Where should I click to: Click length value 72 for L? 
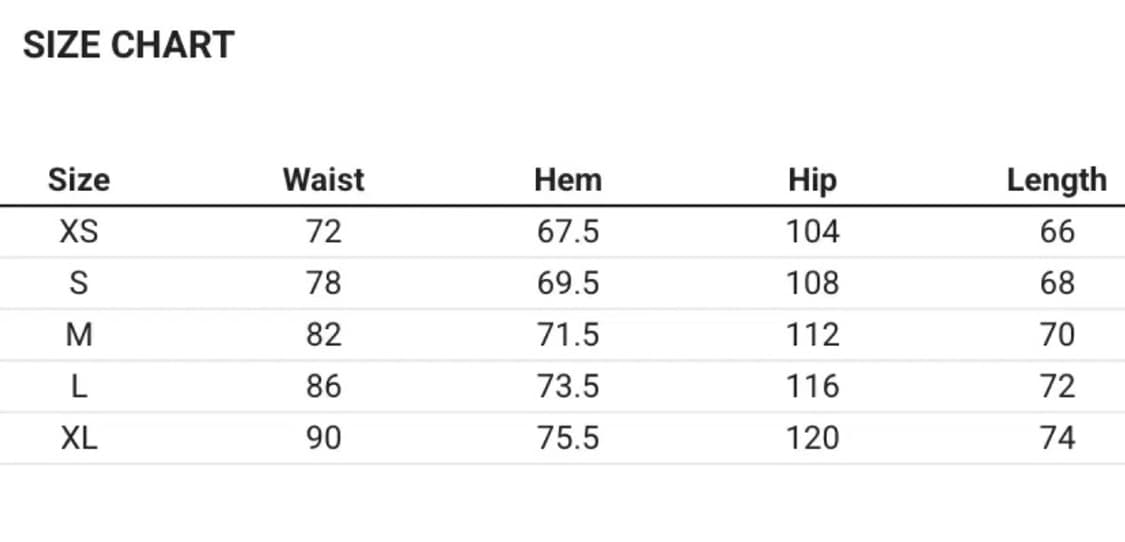click(1057, 387)
